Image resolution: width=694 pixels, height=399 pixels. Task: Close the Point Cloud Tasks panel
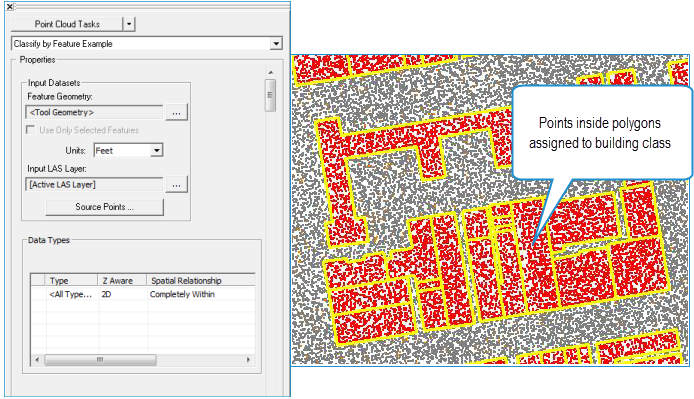(x=9, y=7)
